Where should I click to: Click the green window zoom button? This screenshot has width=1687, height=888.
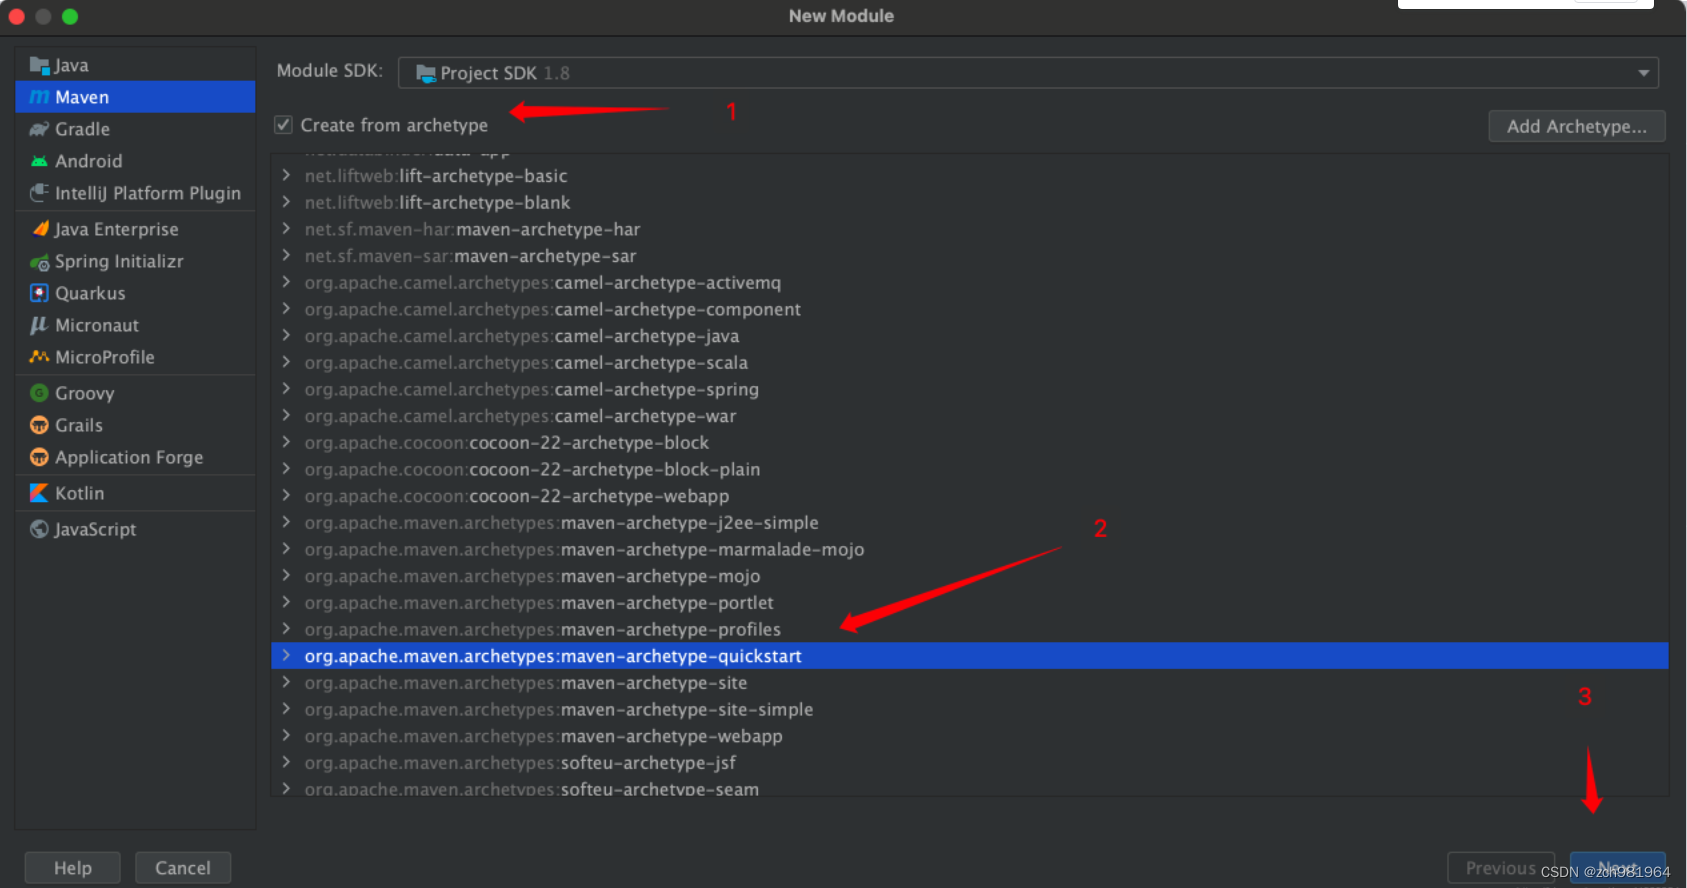(x=70, y=16)
